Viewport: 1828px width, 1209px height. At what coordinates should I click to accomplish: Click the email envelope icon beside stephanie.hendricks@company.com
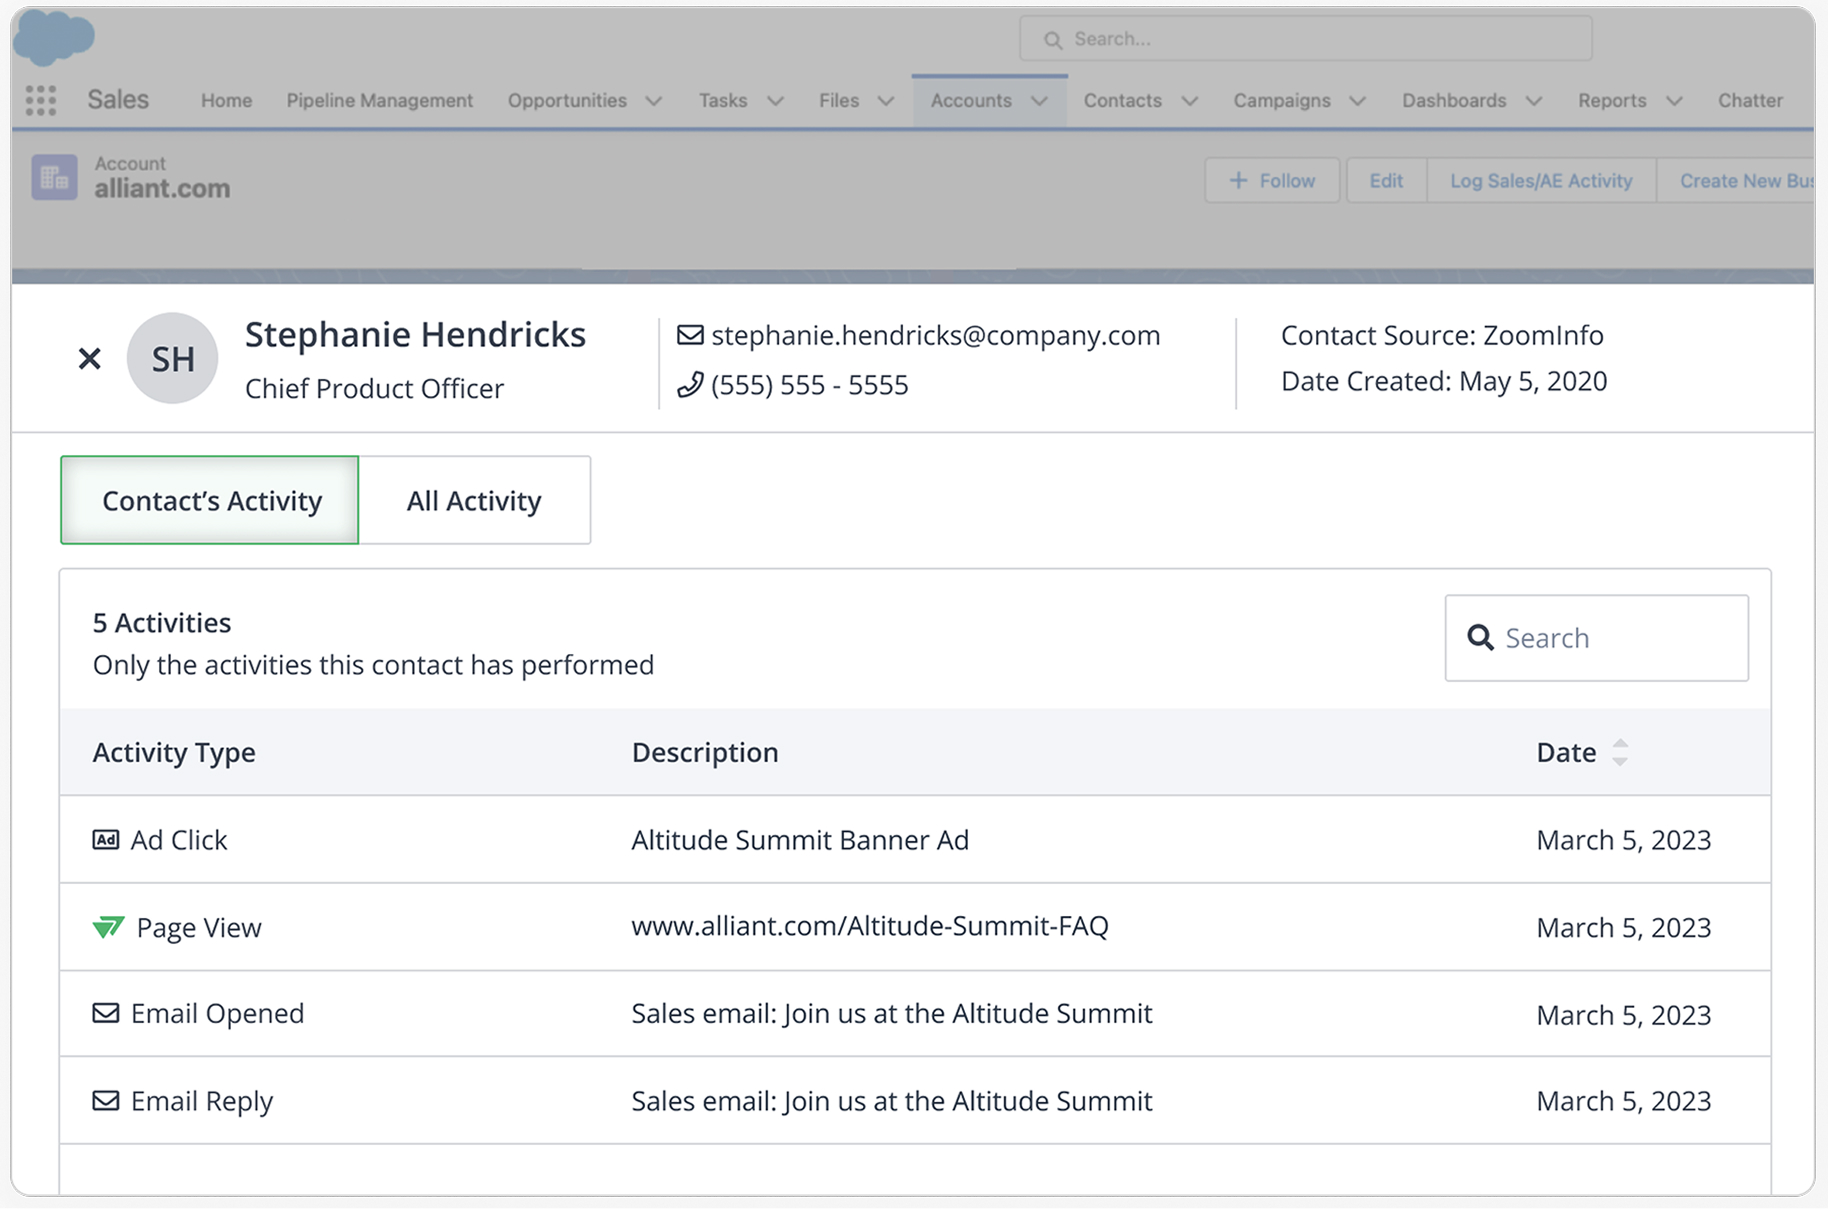(x=690, y=335)
